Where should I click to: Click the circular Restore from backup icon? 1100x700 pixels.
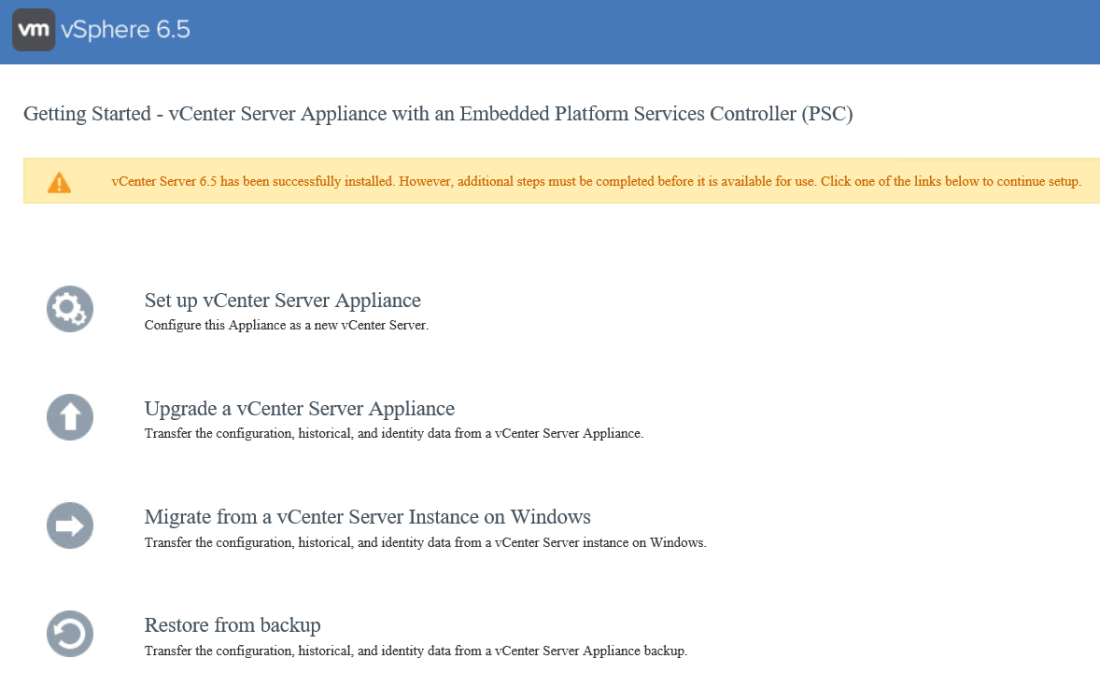70,634
